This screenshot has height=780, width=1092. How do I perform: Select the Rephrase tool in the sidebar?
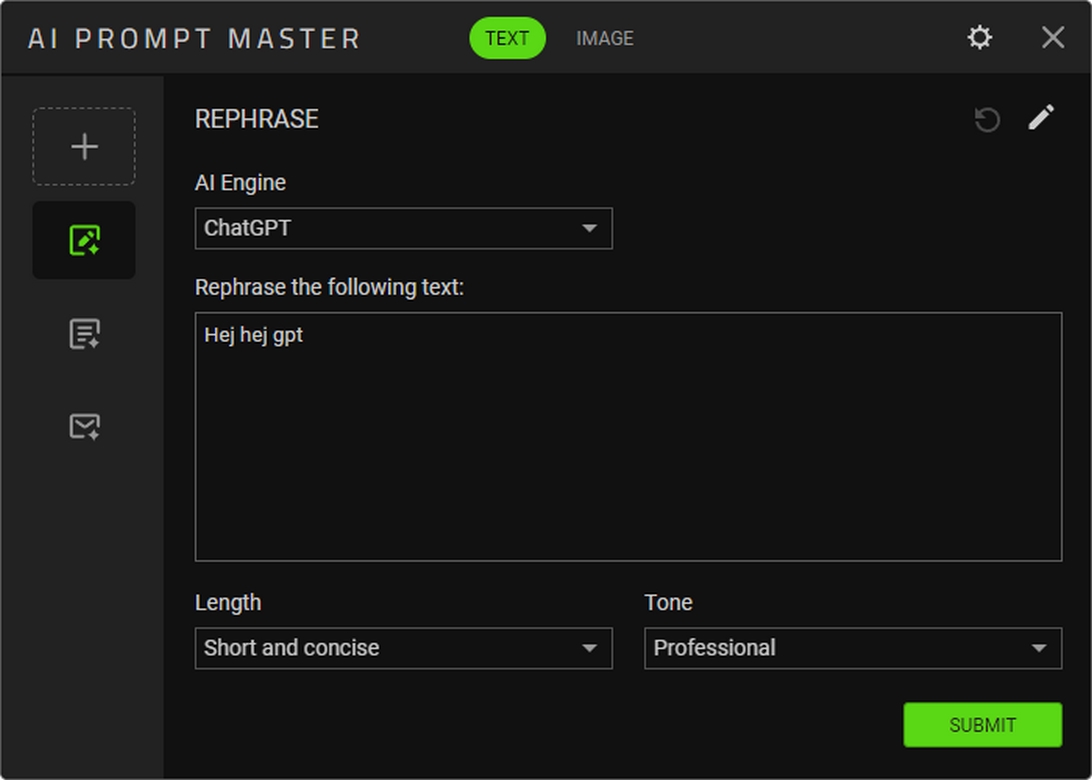(84, 240)
